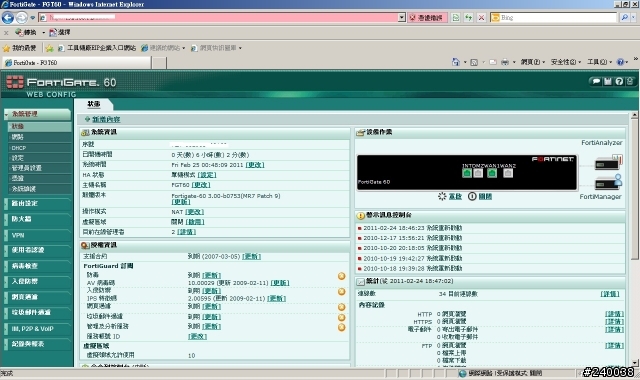Click the IE Back button

click(x=8, y=18)
